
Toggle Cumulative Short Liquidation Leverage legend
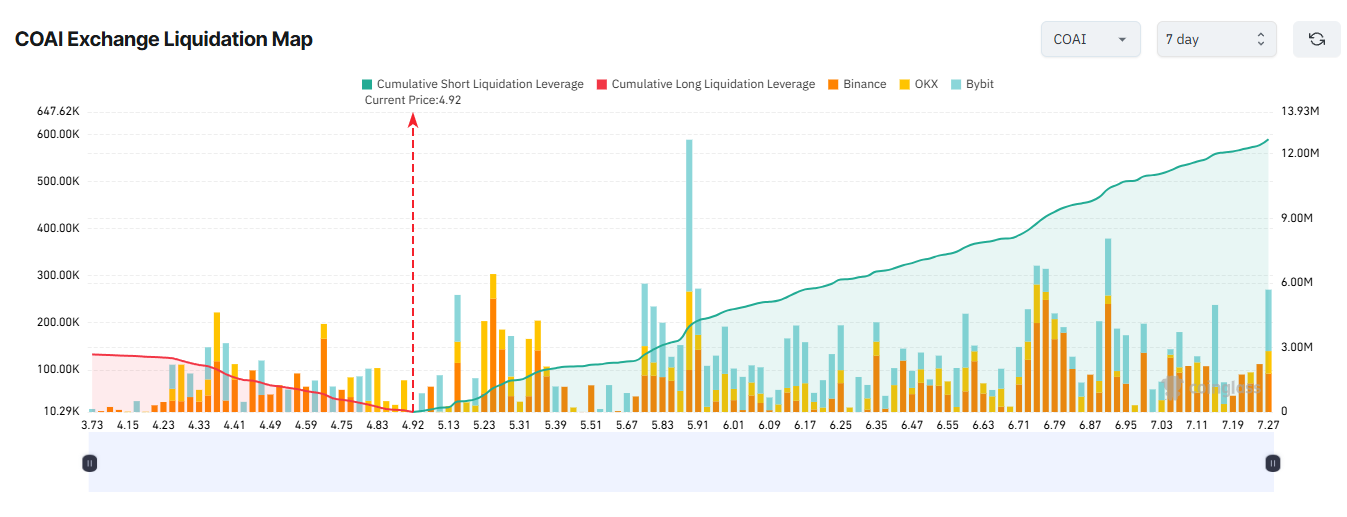479,84
